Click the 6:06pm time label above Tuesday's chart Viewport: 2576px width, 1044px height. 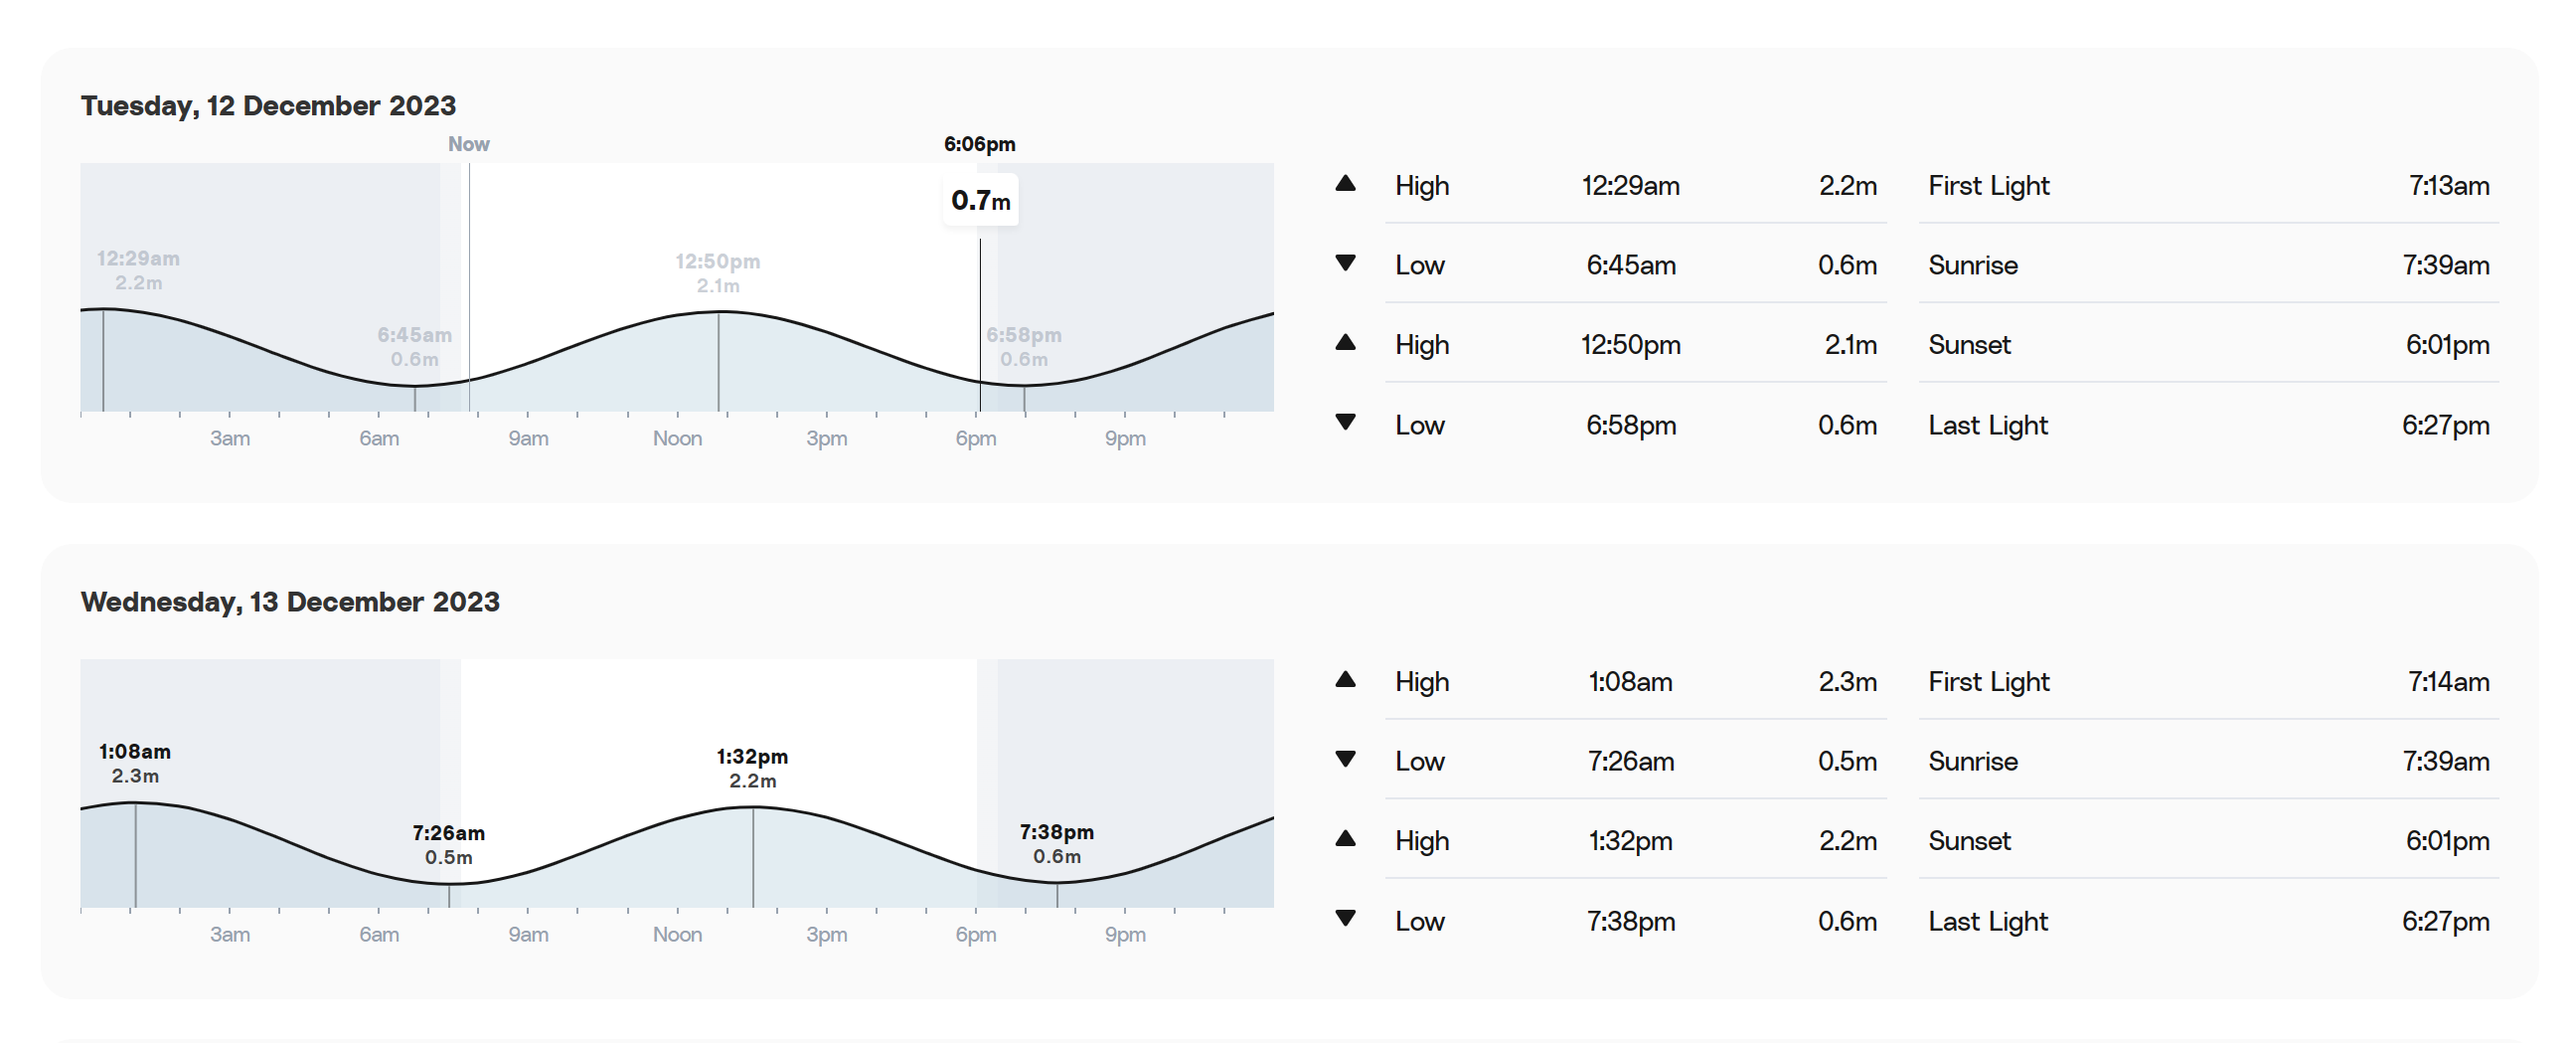coord(979,144)
